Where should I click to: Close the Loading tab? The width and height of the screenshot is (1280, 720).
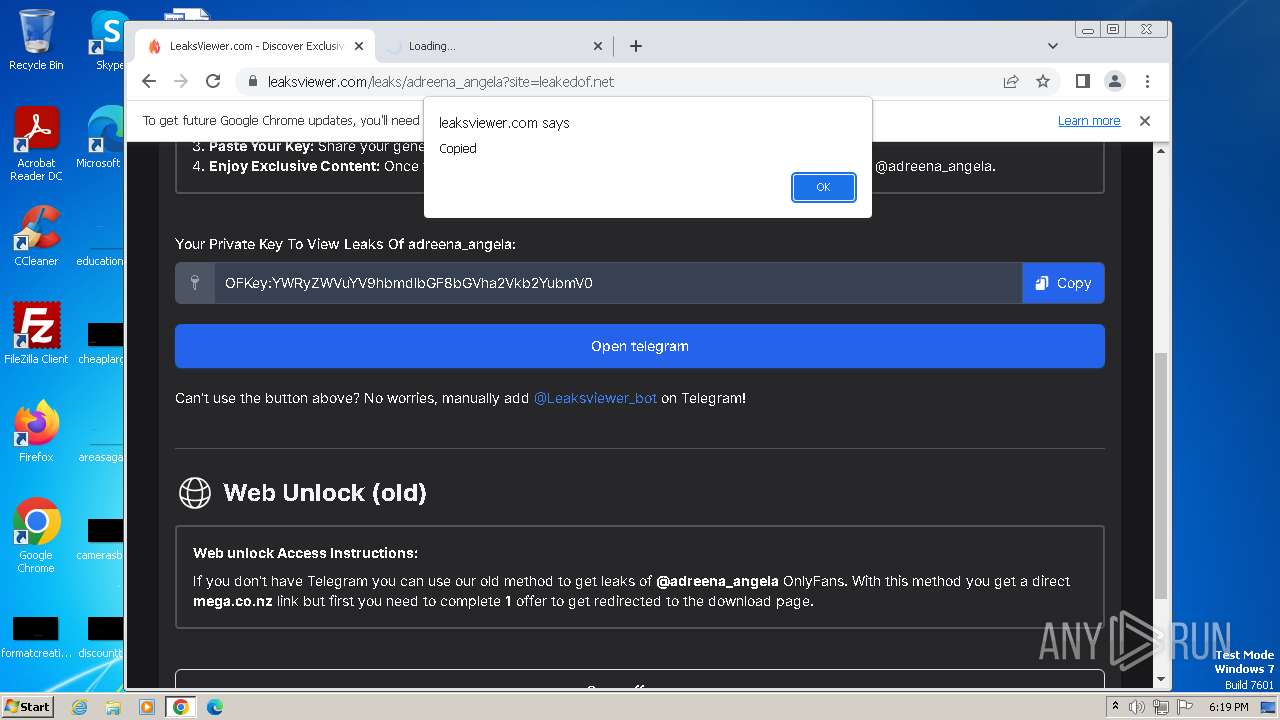pos(598,46)
